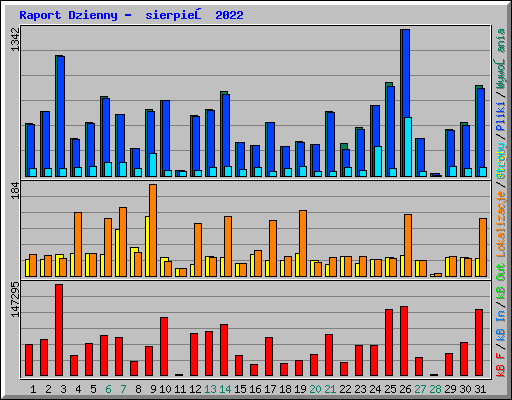
Task: Click the red 'kB F' legend label
Action: pos(501,364)
